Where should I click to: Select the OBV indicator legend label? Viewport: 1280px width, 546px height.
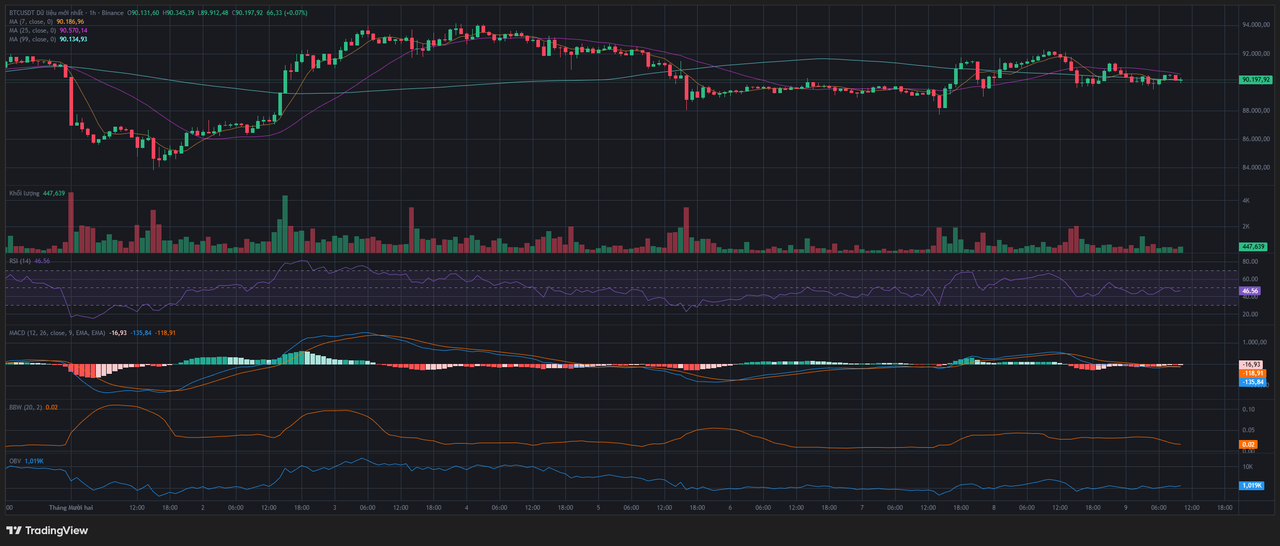pos(14,461)
